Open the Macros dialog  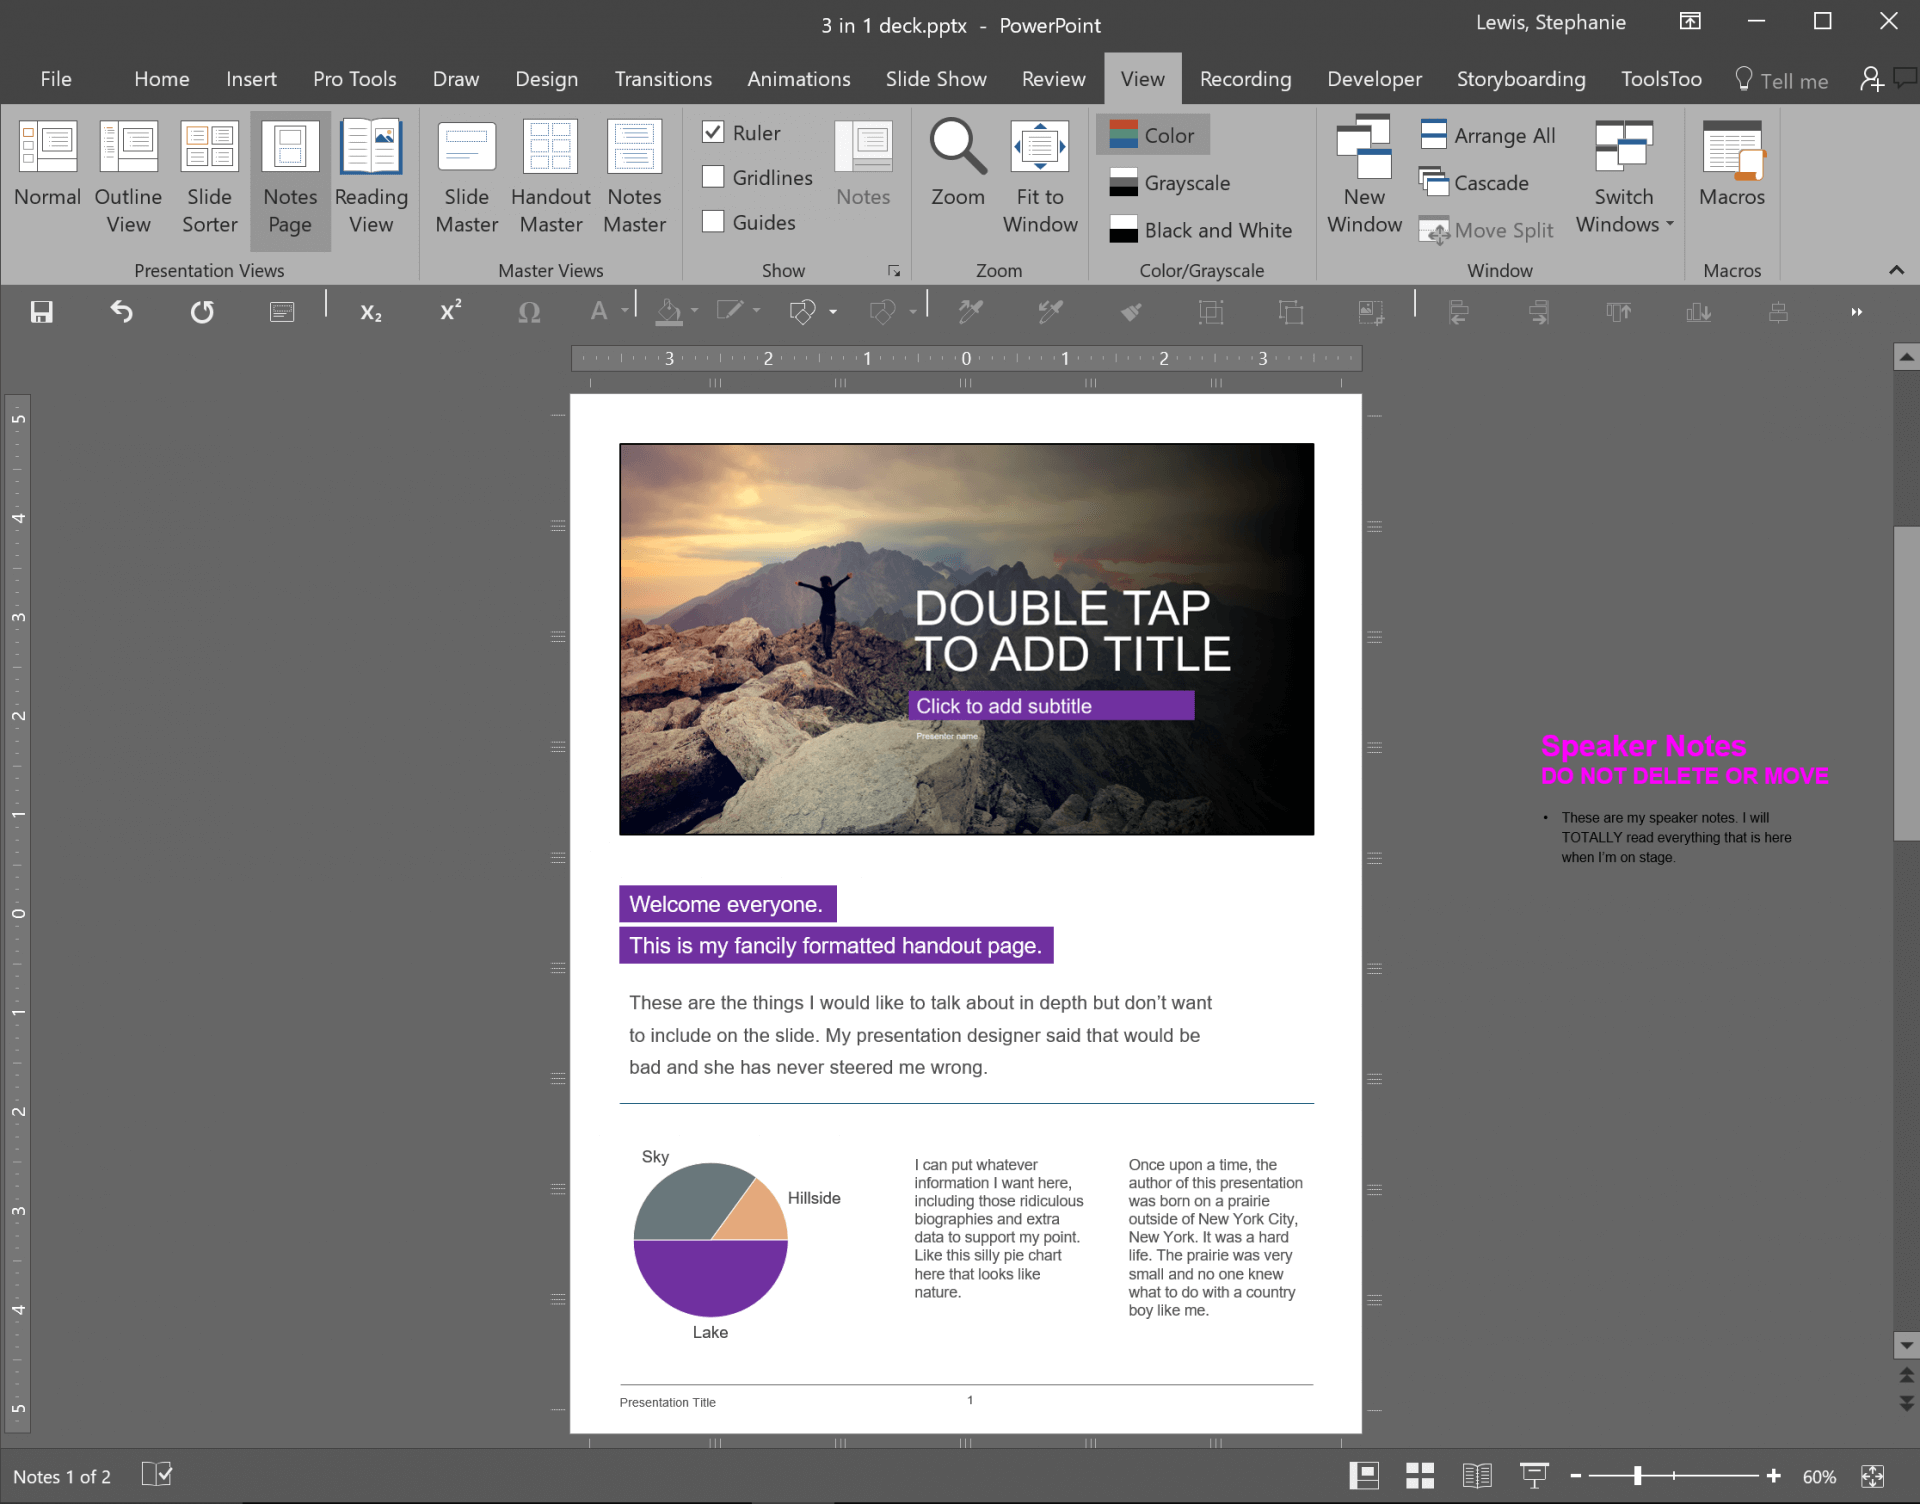click(1732, 165)
